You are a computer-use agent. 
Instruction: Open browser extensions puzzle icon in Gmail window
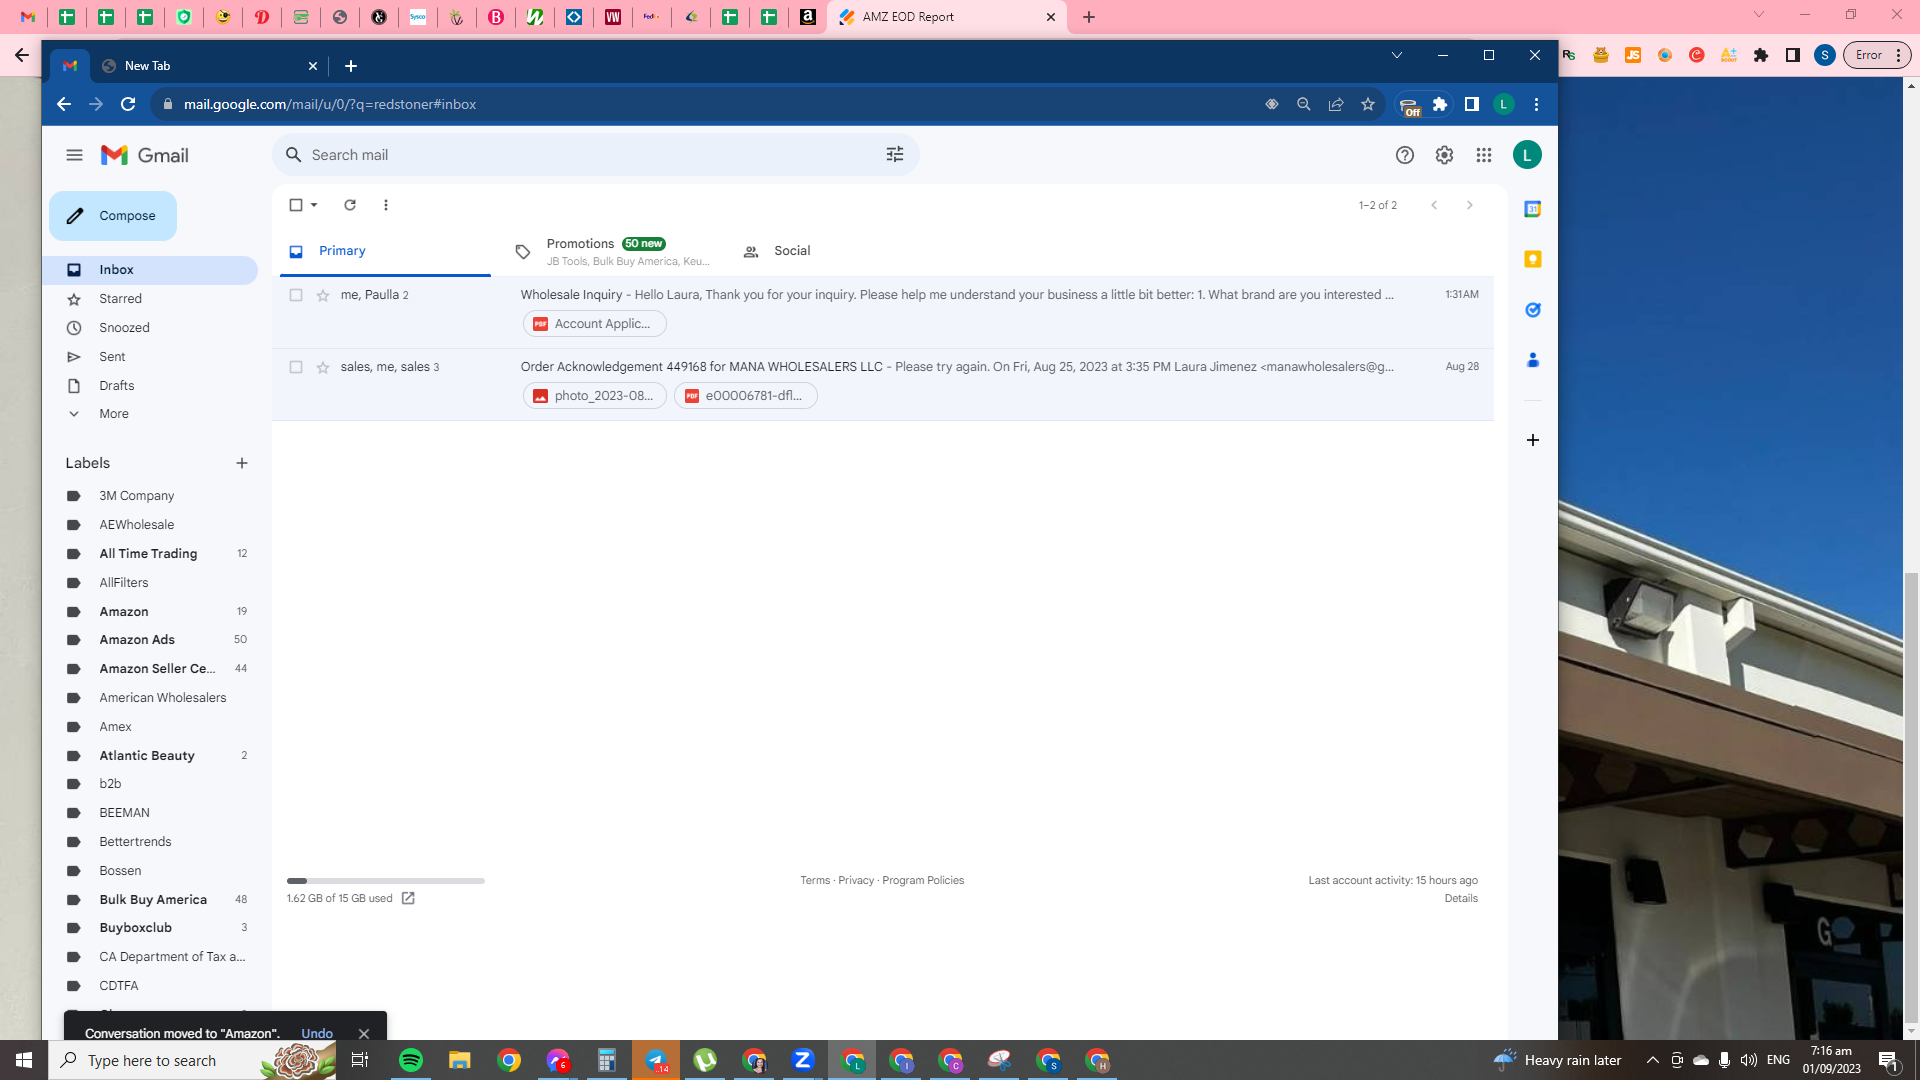1440,104
